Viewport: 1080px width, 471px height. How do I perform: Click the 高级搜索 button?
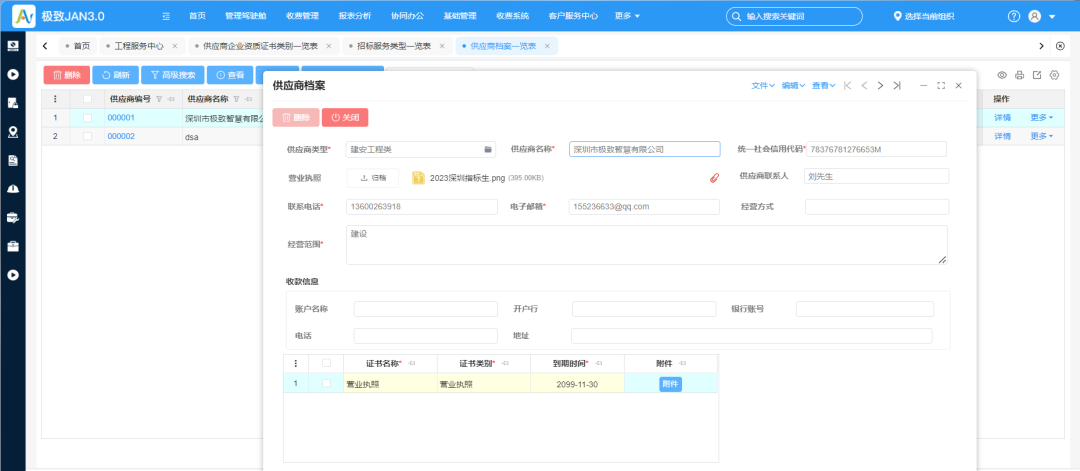173,75
